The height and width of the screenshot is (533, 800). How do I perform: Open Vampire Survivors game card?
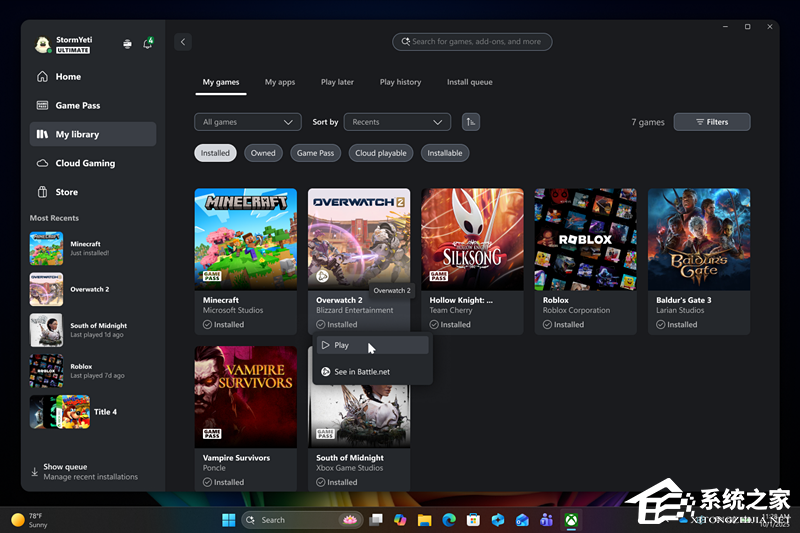245,418
